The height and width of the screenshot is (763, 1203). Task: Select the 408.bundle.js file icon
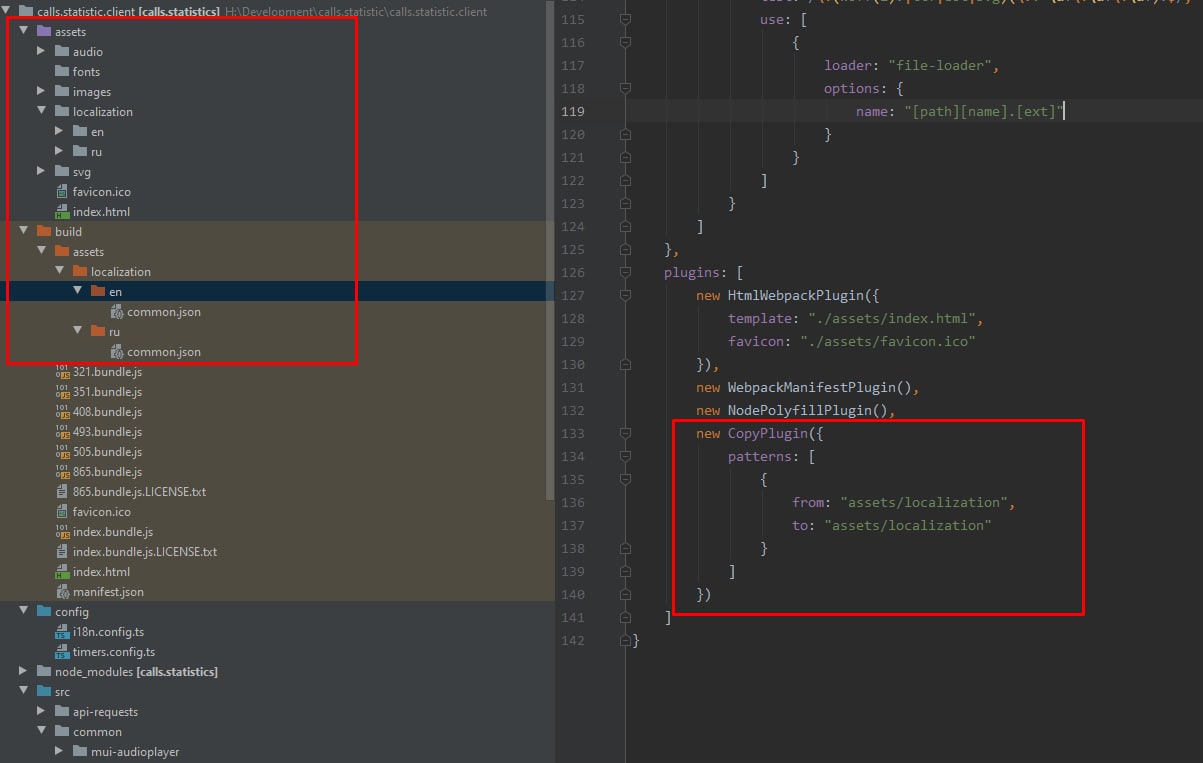pyautogui.click(x=62, y=411)
